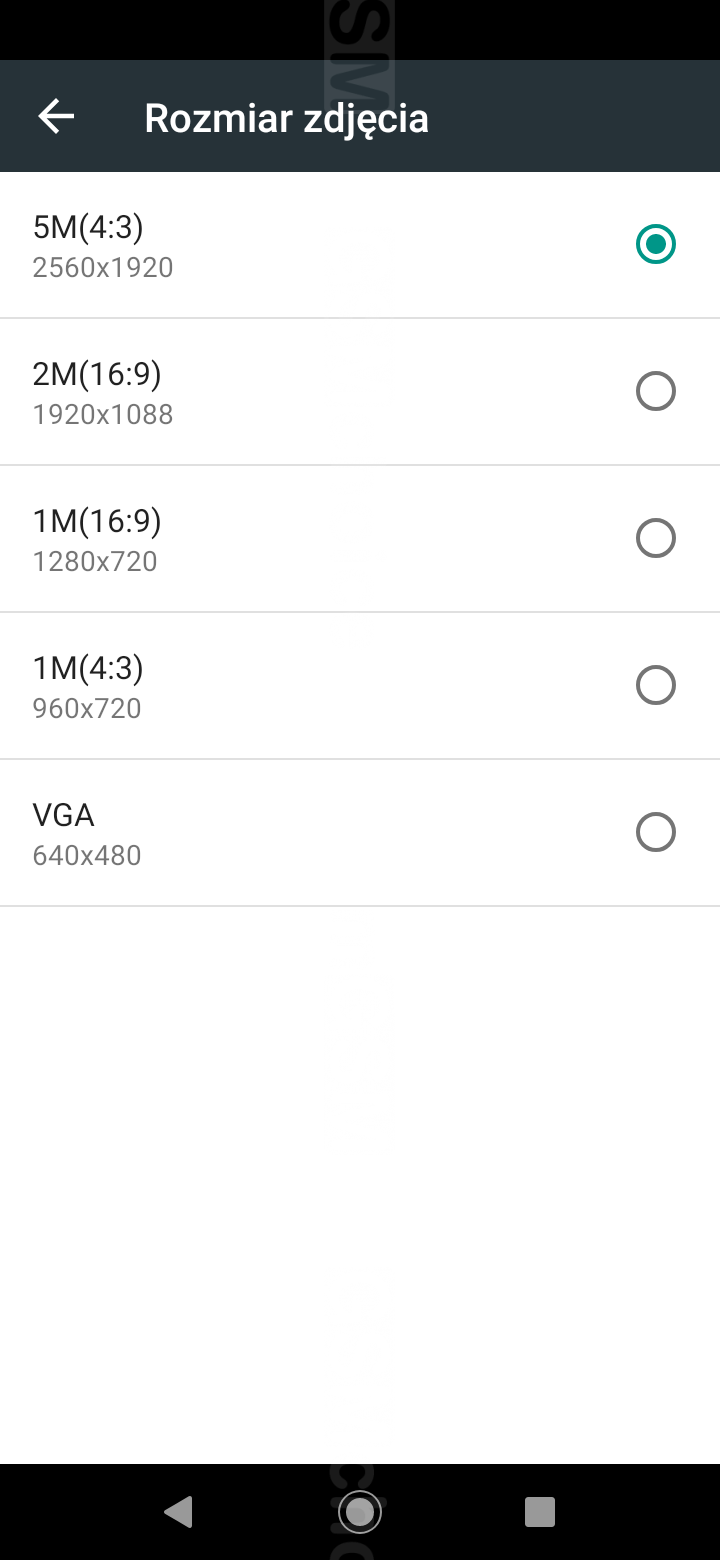The image size is (720, 1560).
Task: Select the 1280x720 resolution text
Action: (x=95, y=562)
